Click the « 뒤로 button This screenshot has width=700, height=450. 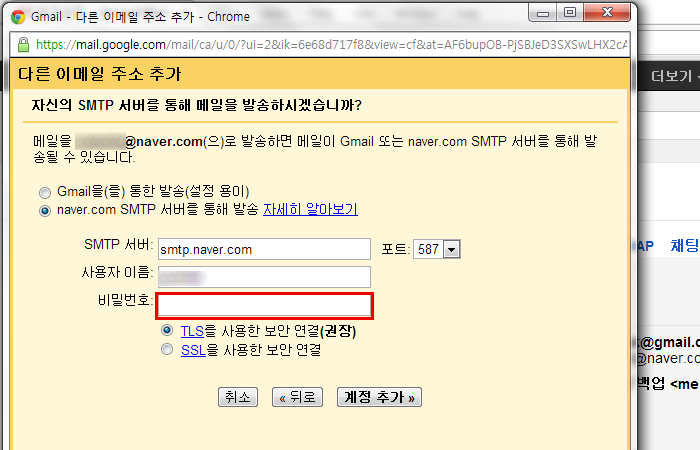coord(297,397)
